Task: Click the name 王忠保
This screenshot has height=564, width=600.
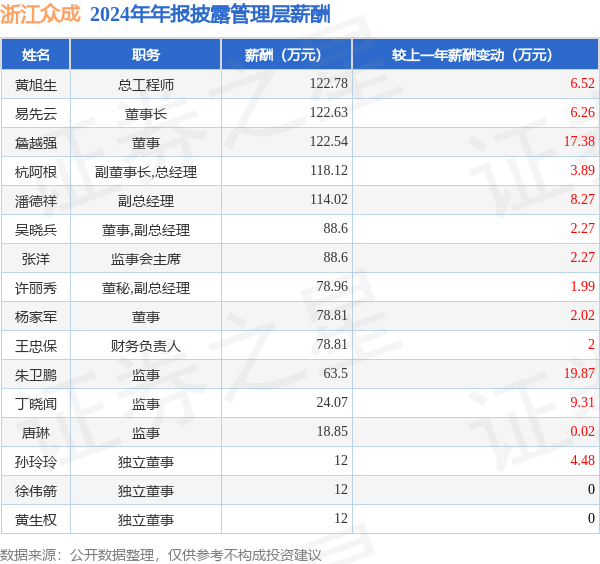Action: [36, 346]
